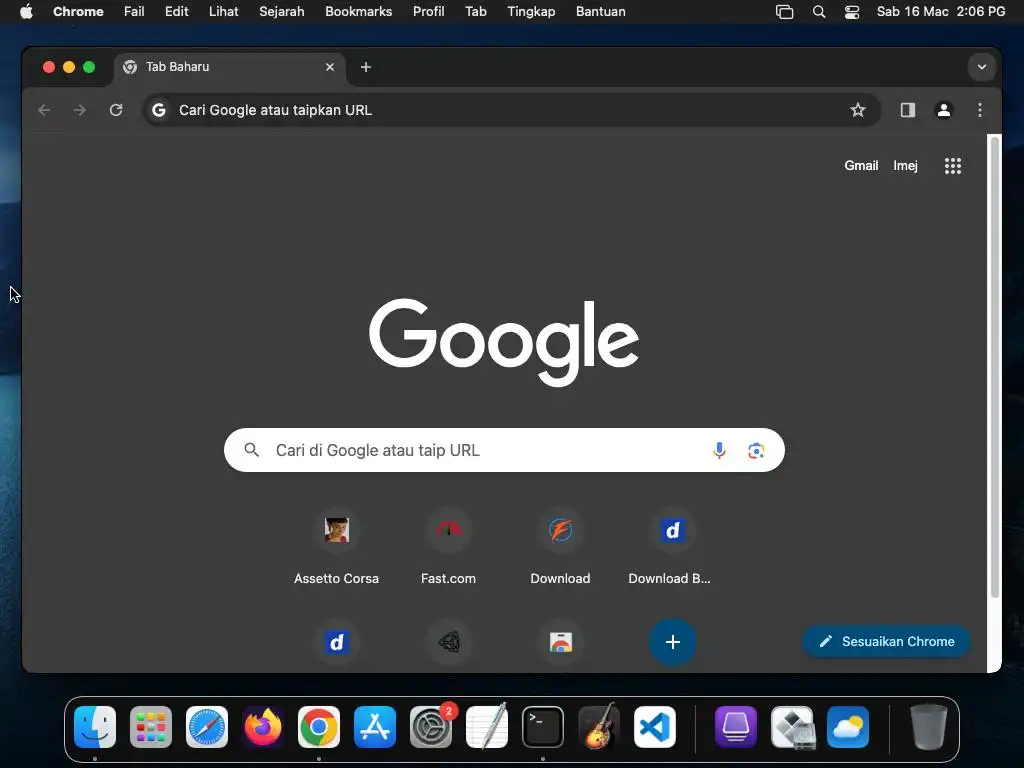
Task: Open the Chrome Web Store shortcut
Action: (x=560, y=642)
